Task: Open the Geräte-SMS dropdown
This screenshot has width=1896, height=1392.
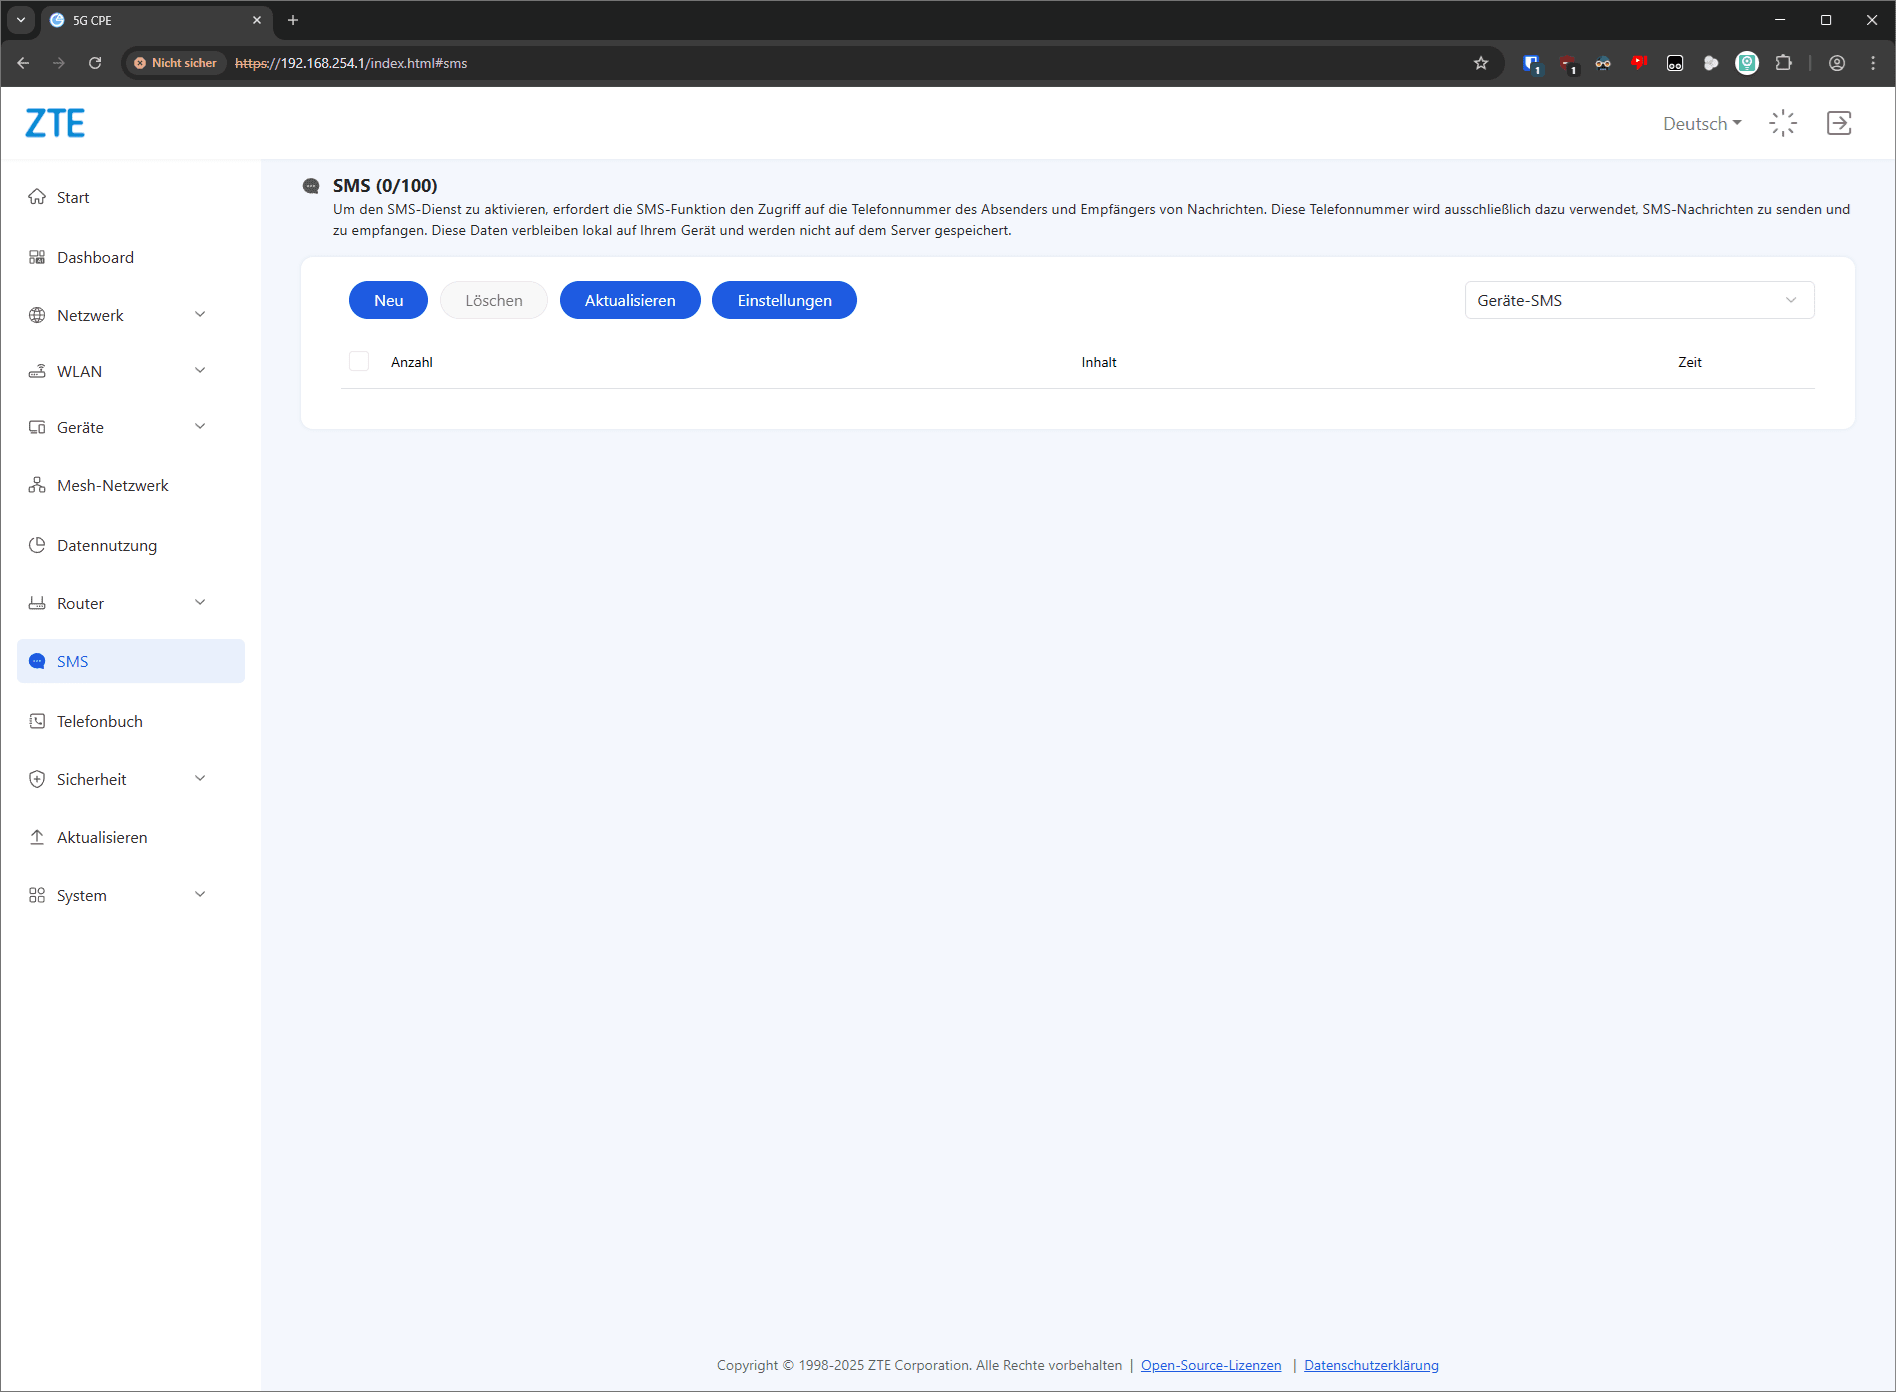Action: click(x=1639, y=300)
